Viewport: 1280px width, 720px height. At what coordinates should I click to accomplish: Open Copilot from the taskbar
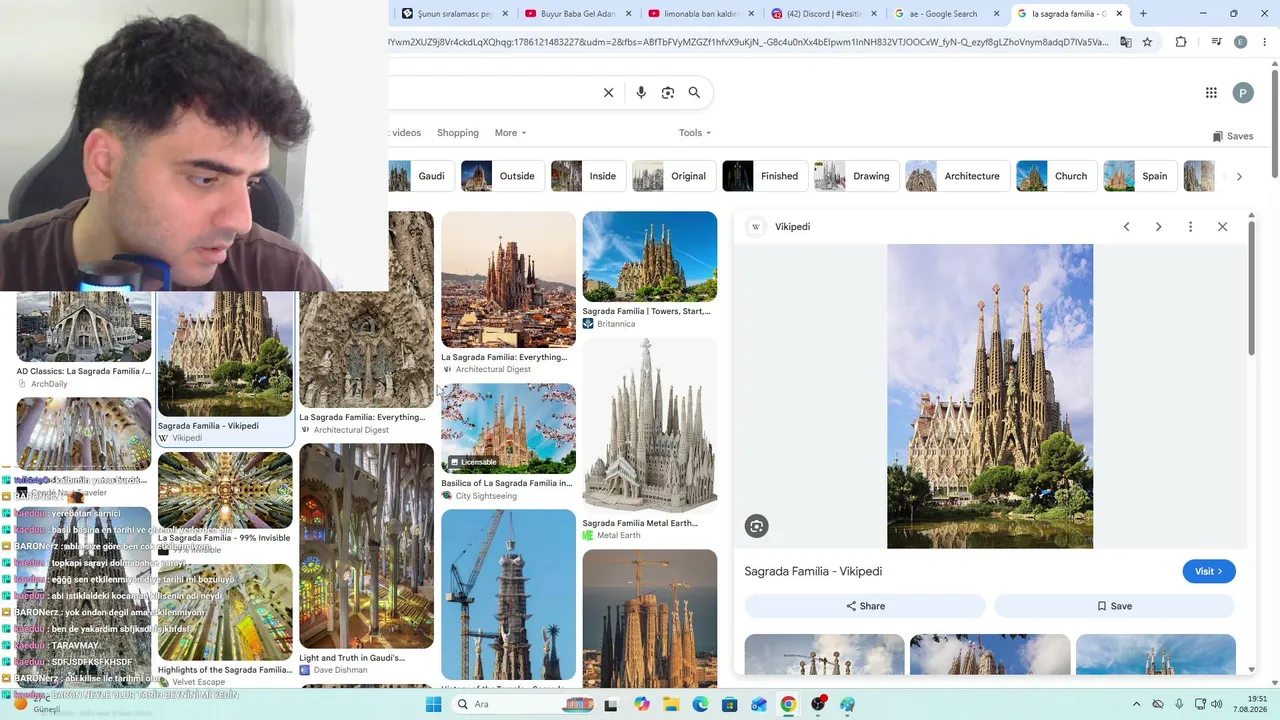(642, 704)
